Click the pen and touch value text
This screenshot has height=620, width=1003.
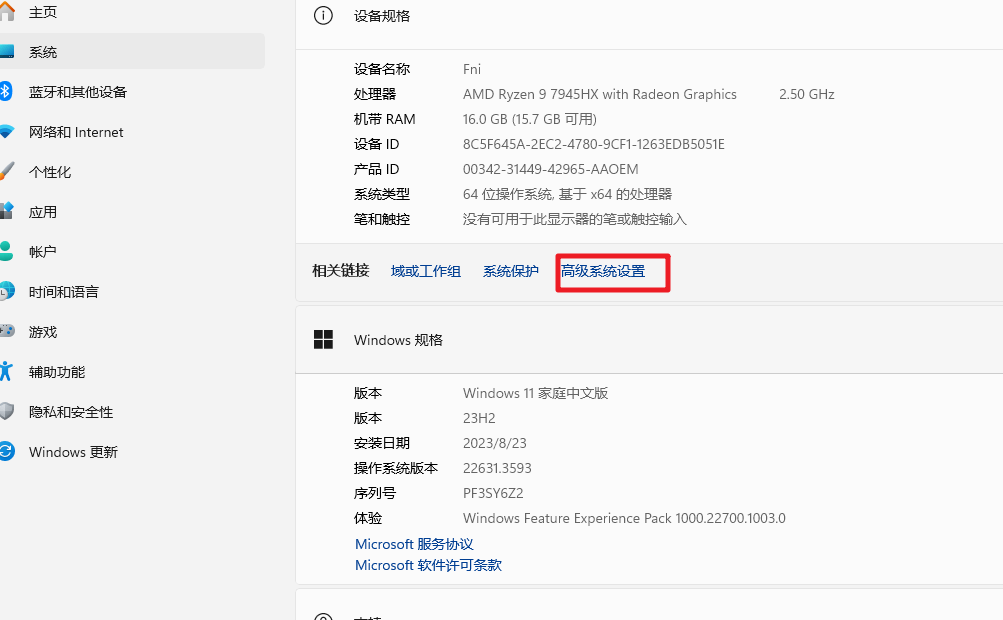[x=574, y=219]
